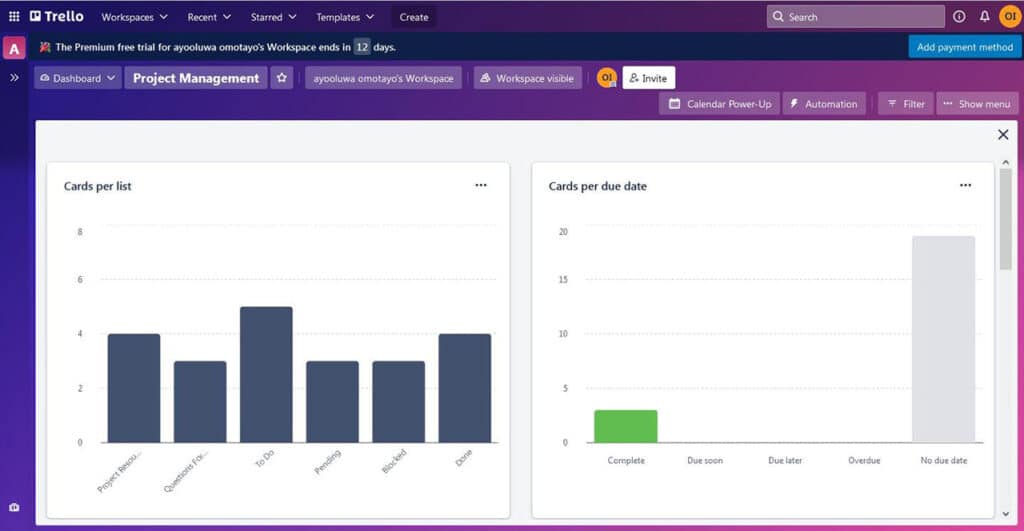Open the Calendar Power-Up

coord(719,104)
